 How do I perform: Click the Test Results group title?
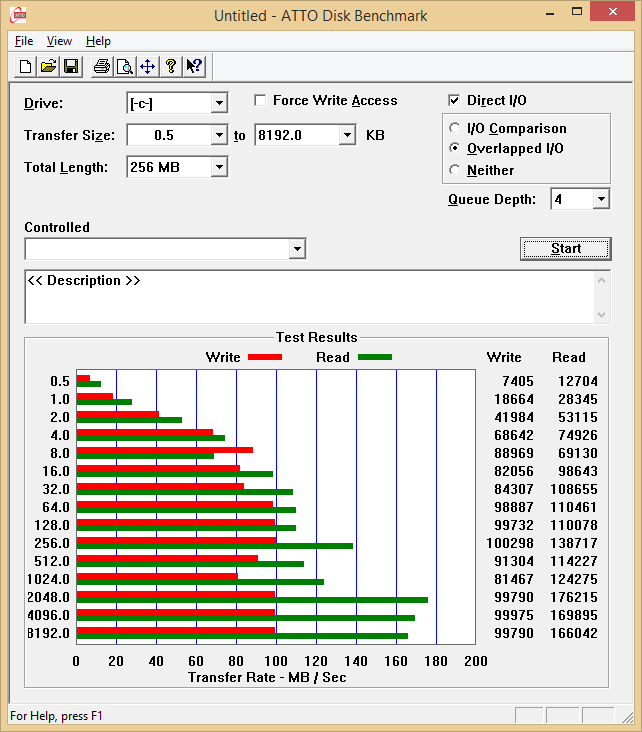tap(317, 337)
